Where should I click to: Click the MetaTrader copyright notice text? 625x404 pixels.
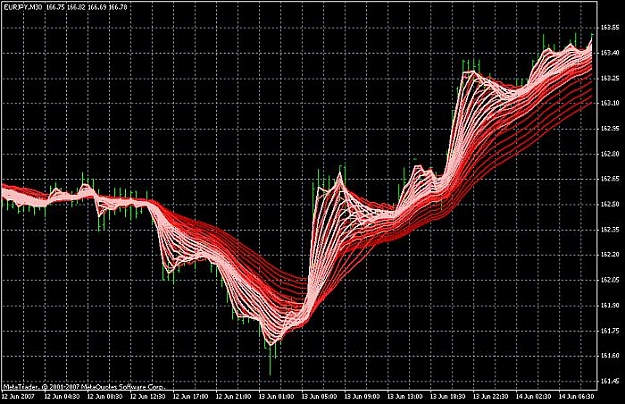(x=83, y=386)
